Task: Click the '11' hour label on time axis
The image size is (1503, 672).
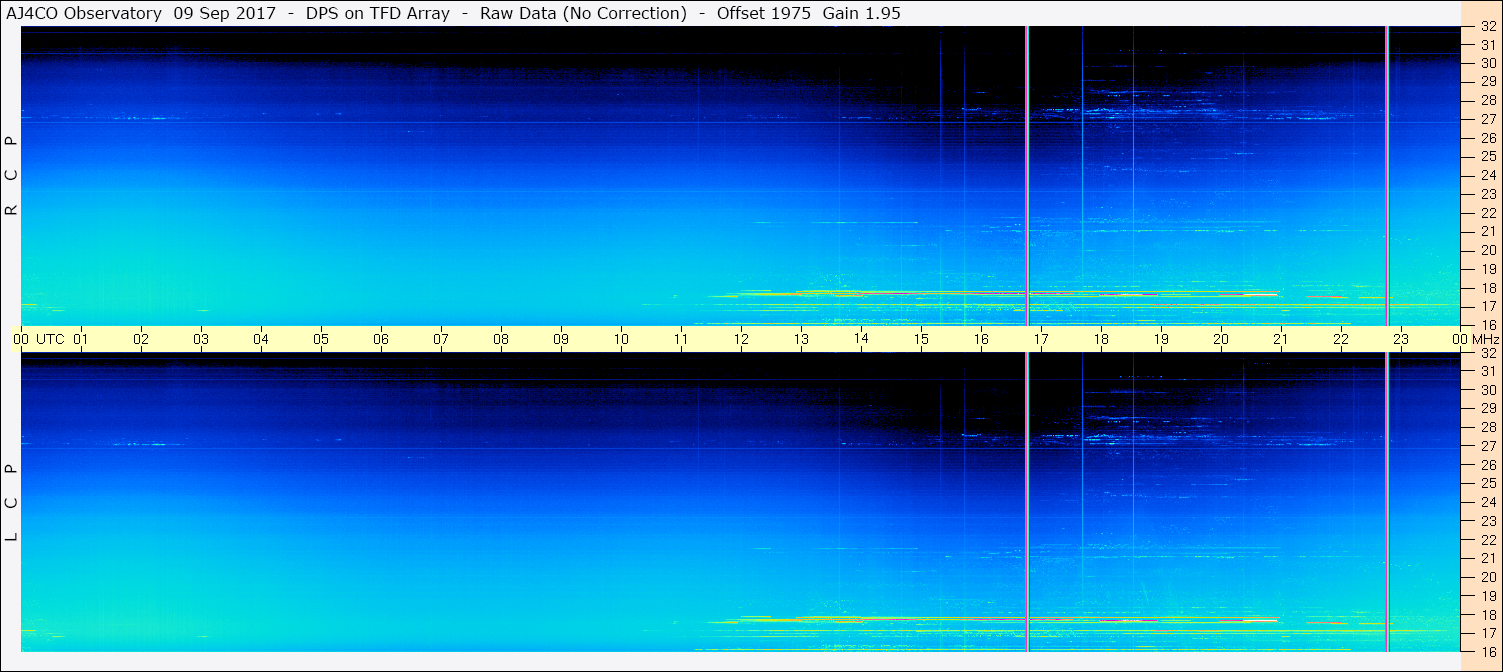Action: coord(681,339)
